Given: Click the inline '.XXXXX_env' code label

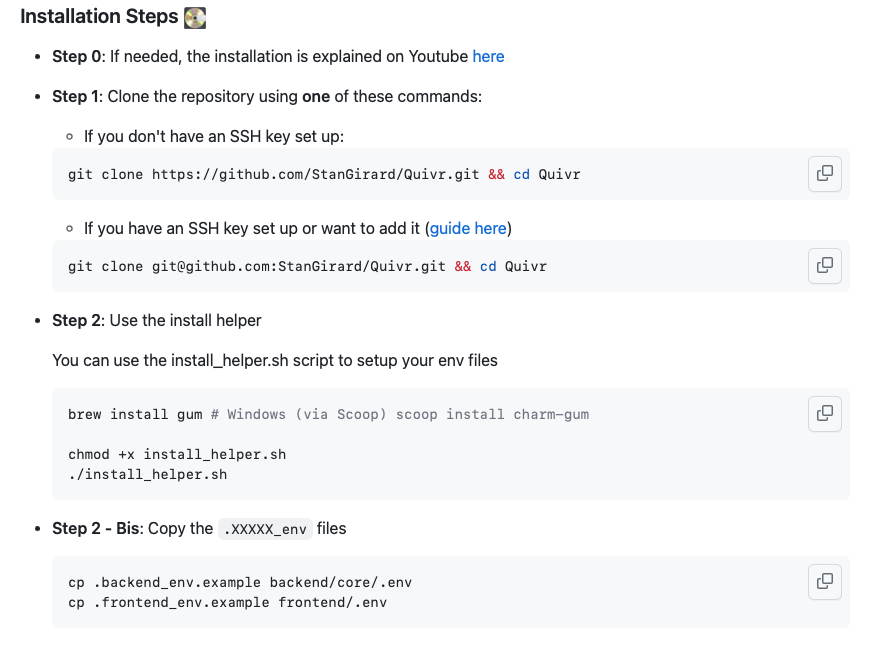Looking at the screenshot, I should 265,529.
